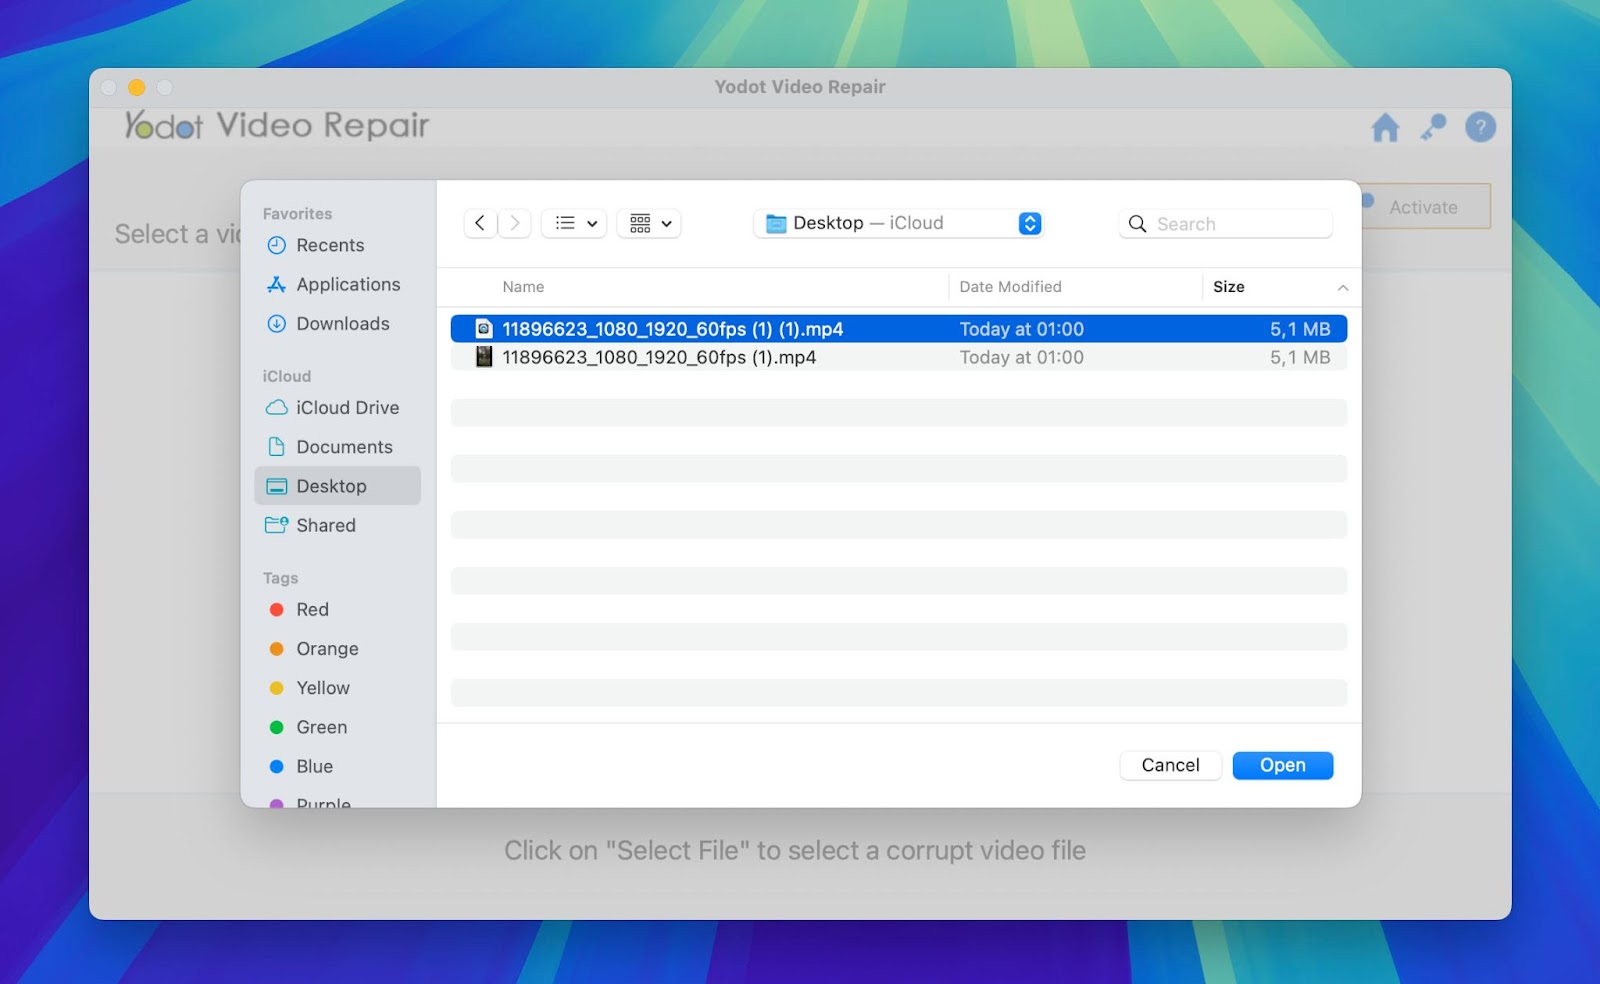1600x984 pixels.
Task: Sort files by Date Modified column
Action: (1010, 287)
